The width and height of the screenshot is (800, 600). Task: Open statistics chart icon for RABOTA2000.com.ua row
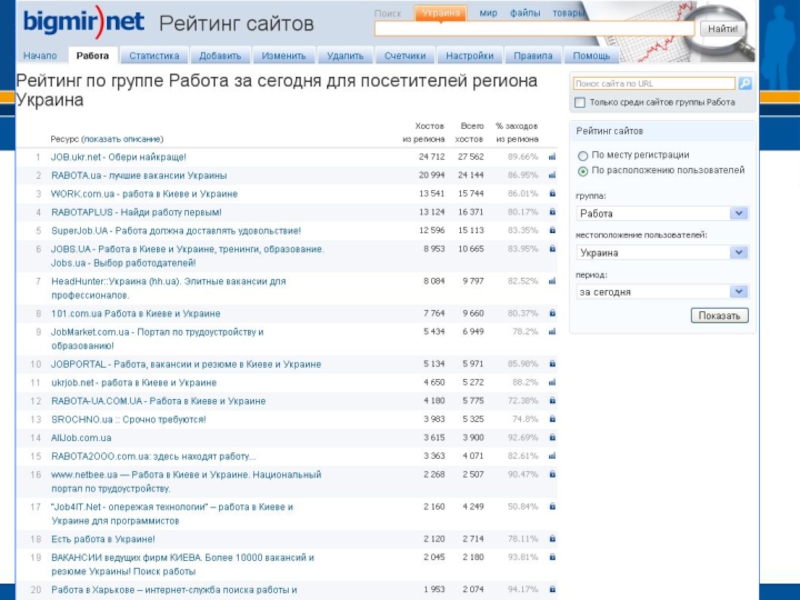[x=552, y=456]
